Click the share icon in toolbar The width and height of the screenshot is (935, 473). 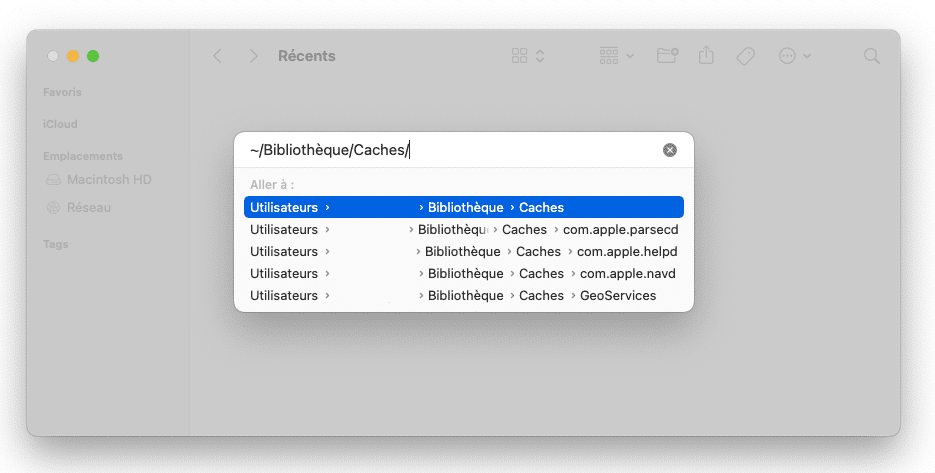[x=707, y=57]
